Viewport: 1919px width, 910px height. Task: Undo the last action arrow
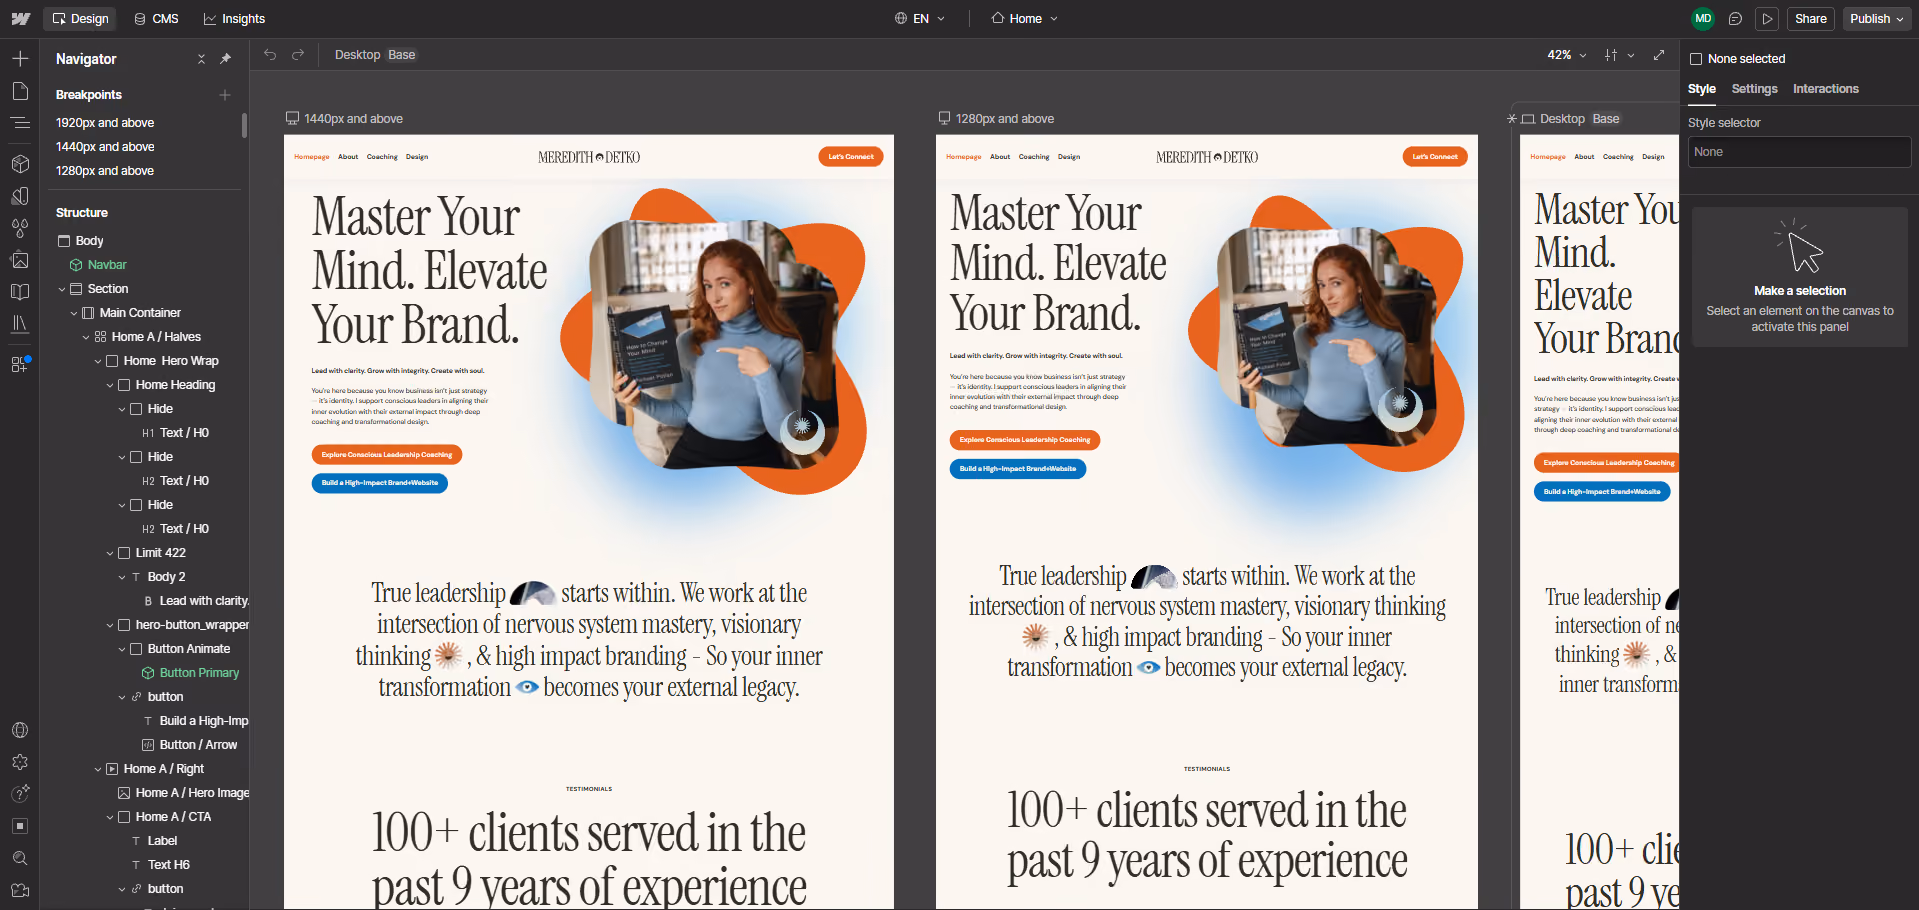point(270,55)
